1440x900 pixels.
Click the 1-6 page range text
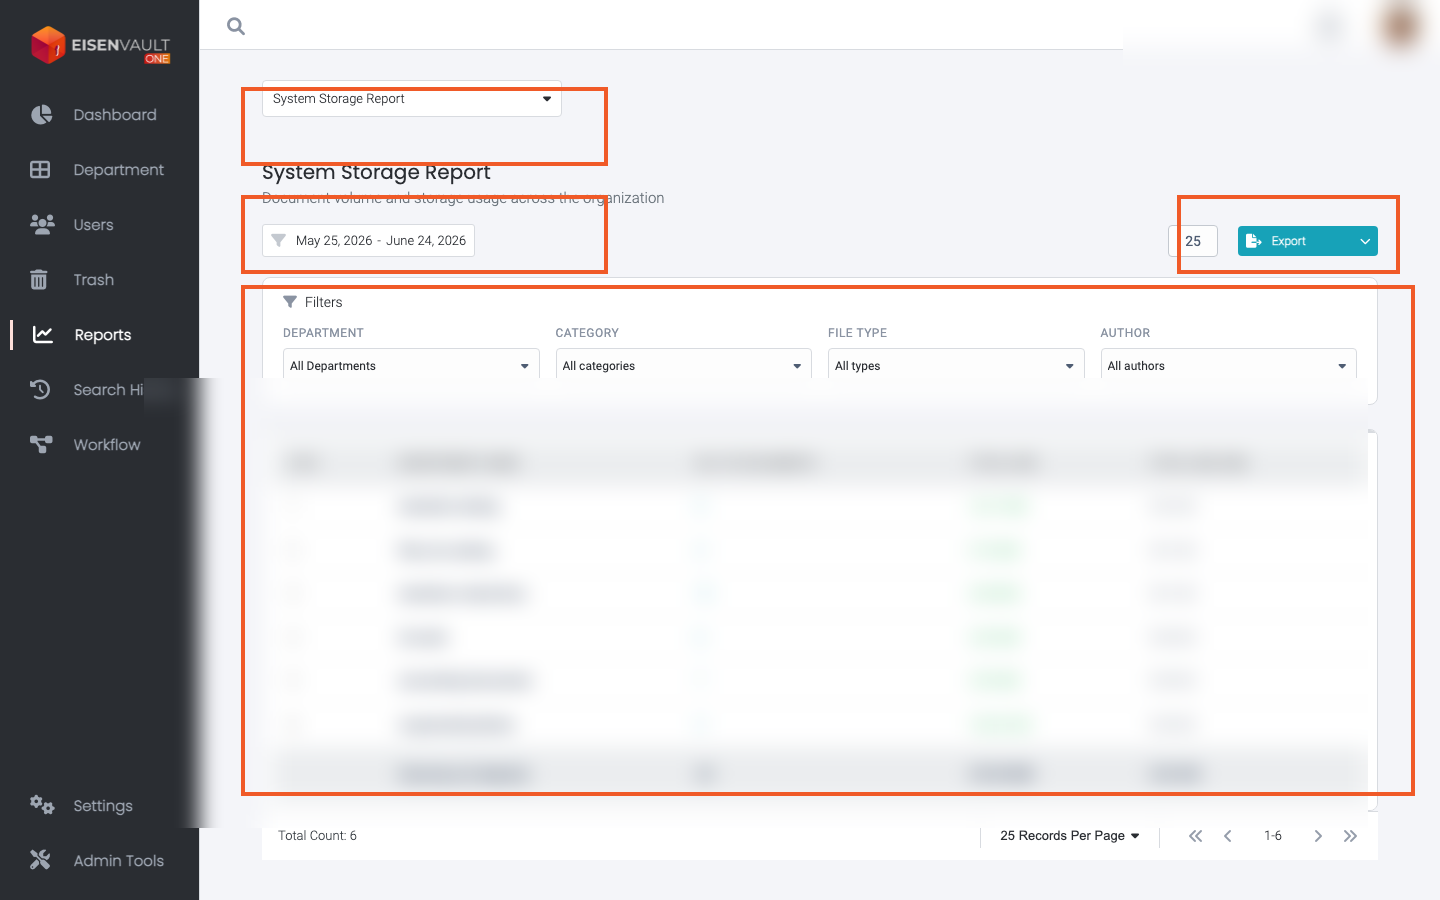1273,836
